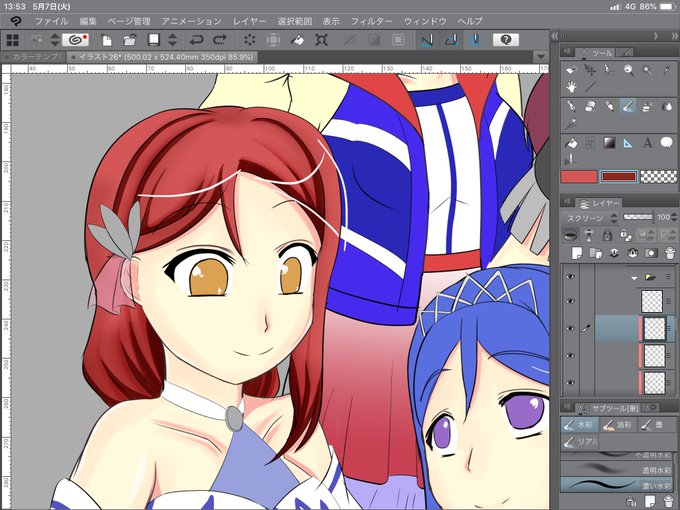Screen dimensions: 680x510
Task: Hide the bottom visible layer via eye
Action: pos(570,382)
